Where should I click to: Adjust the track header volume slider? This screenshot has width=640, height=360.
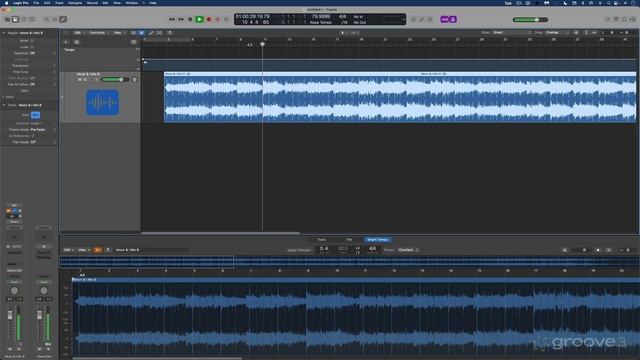tap(115, 80)
